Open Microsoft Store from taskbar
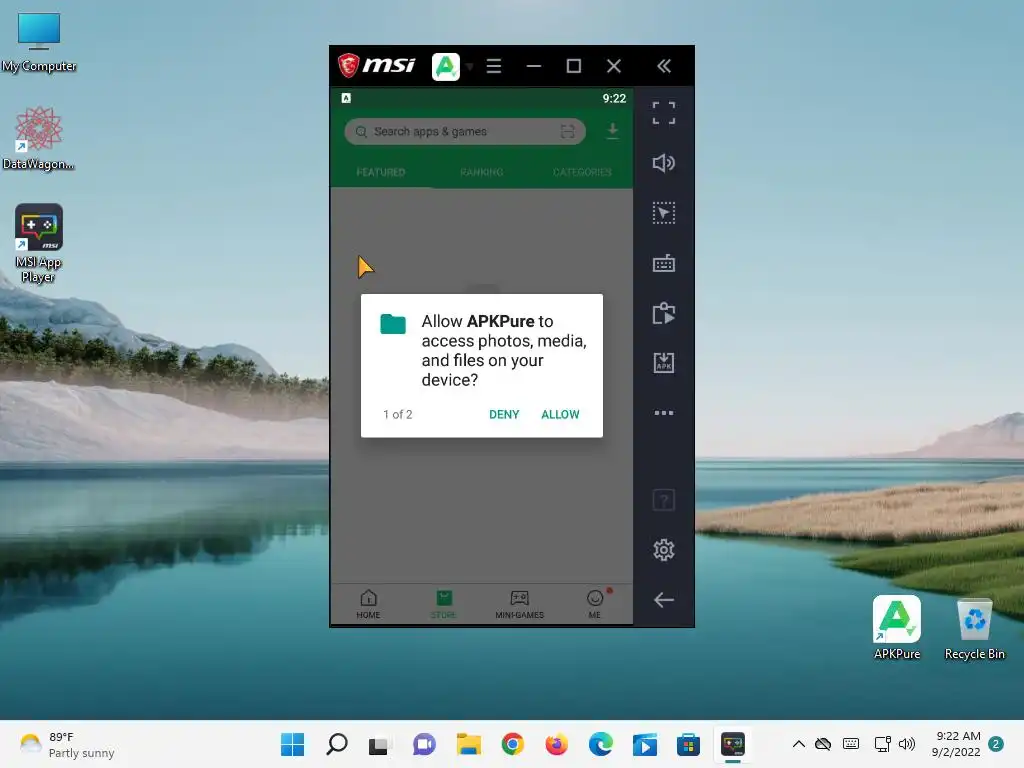Image resolution: width=1024 pixels, height=768 pixels. [x=688, y=744]
